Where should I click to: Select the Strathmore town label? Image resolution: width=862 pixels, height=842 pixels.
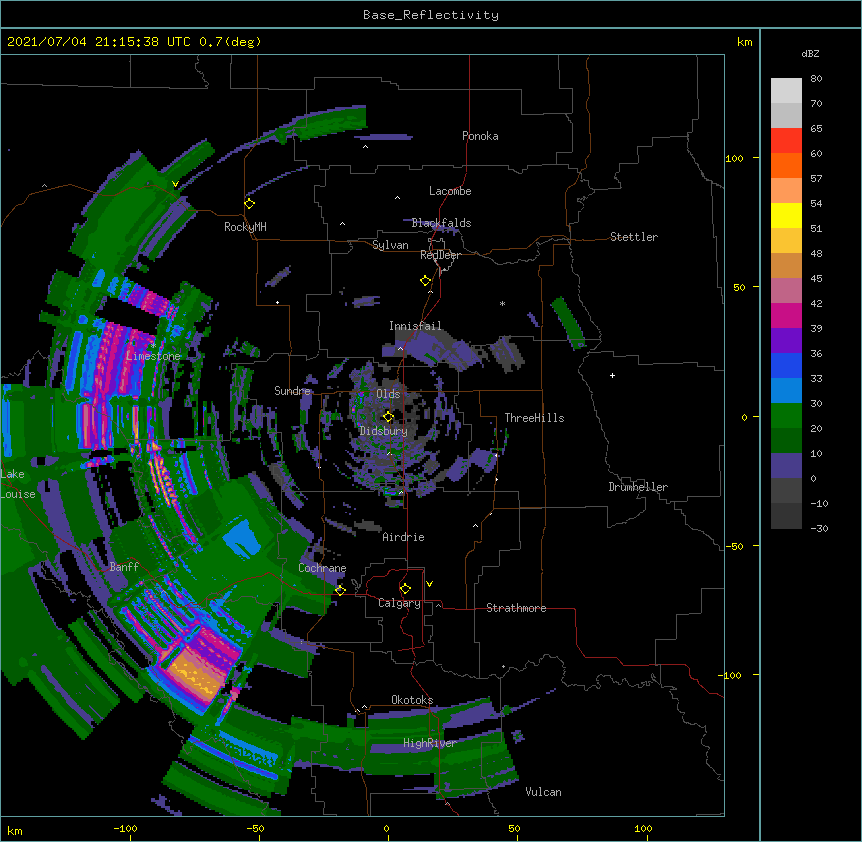tap(516, 608)
